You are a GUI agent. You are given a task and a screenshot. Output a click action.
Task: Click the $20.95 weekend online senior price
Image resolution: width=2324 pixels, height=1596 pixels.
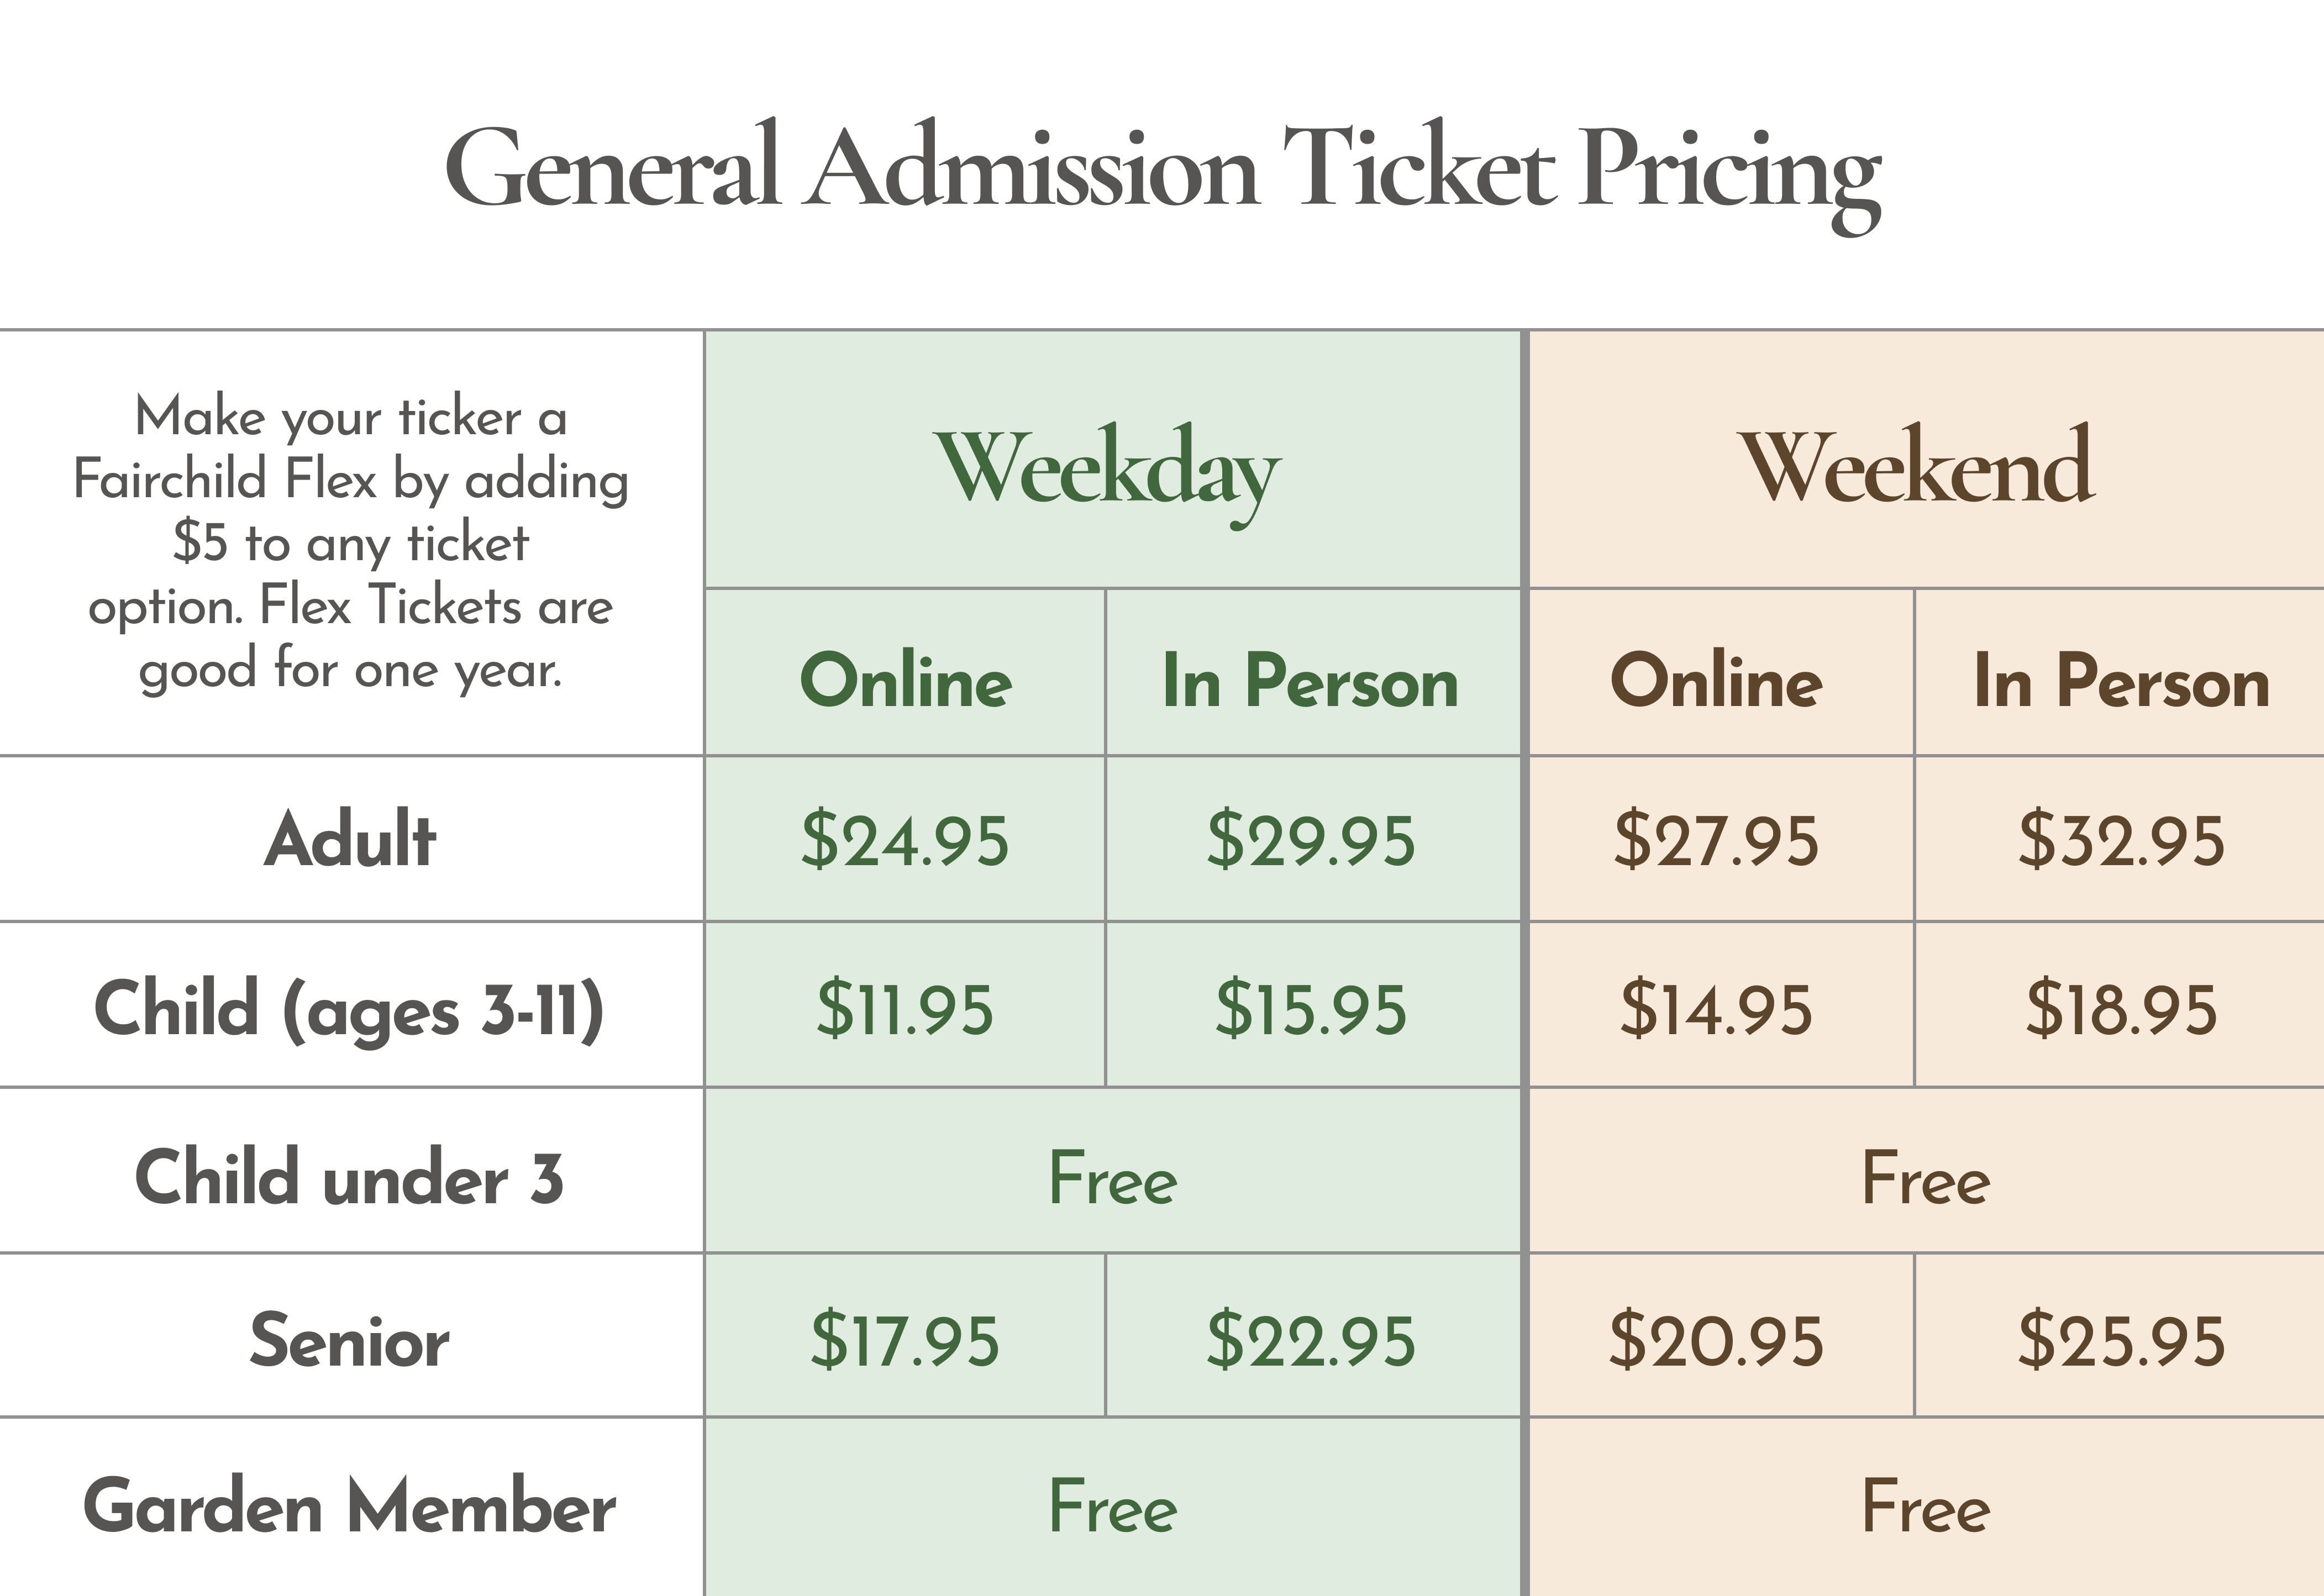pos(1716,1341)
